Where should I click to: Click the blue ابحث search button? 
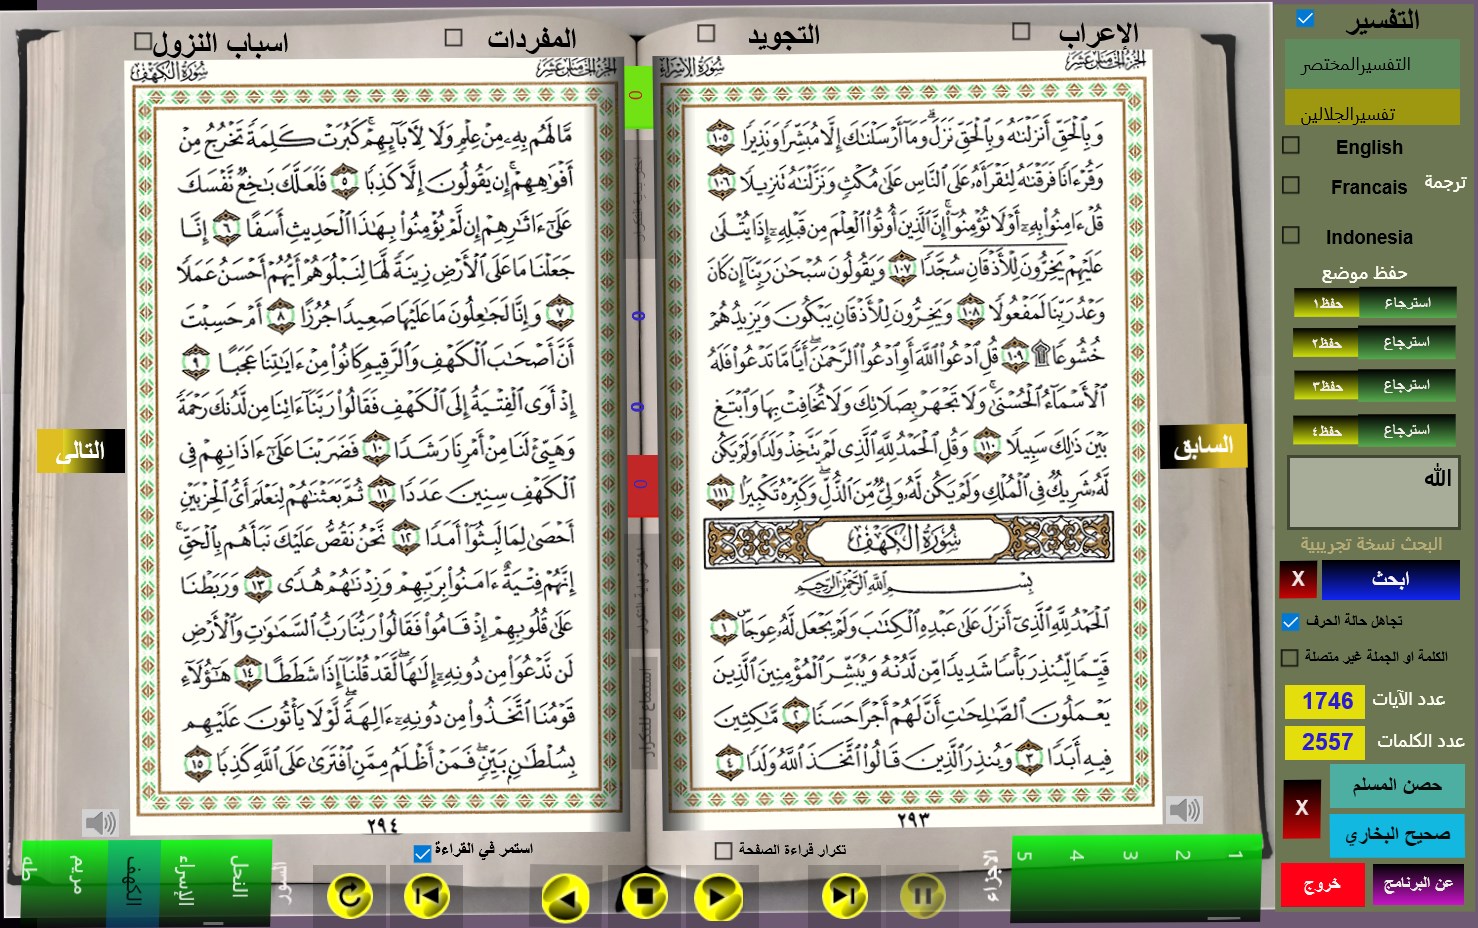1390,579
